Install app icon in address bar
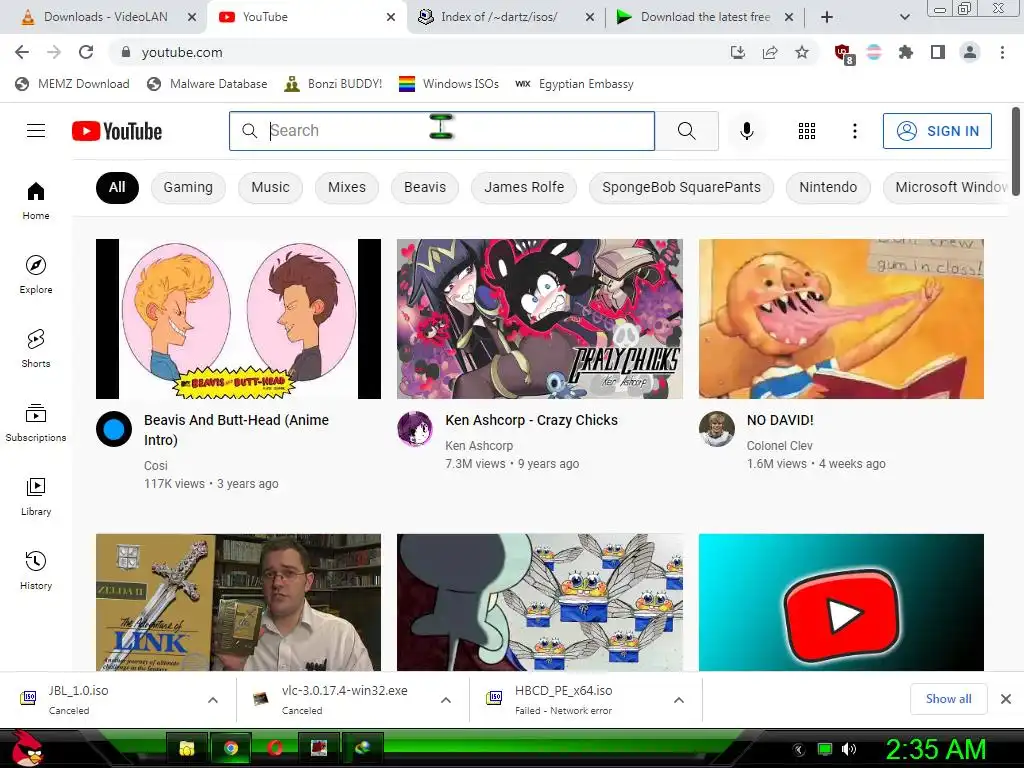This screenshot has width=1024, height=768. (738, 52)
